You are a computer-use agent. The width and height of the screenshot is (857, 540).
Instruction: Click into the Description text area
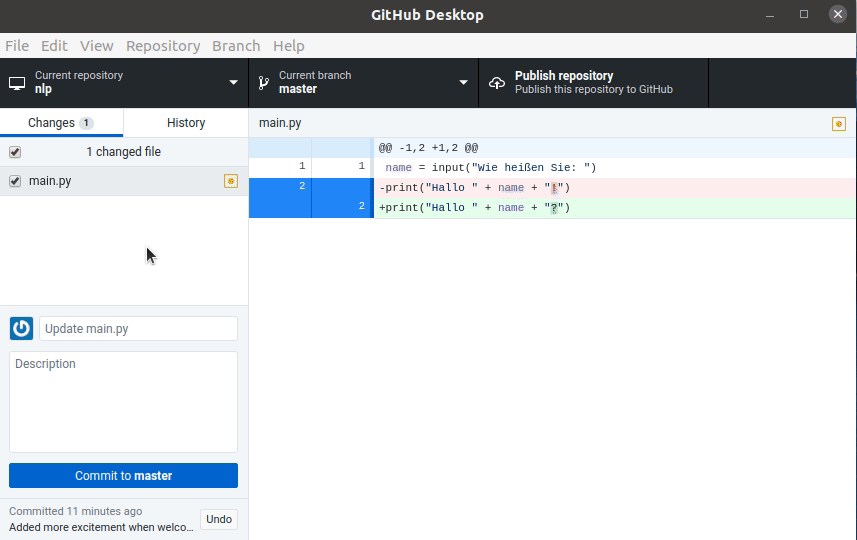pyautogui.click(x=124, y=402)
